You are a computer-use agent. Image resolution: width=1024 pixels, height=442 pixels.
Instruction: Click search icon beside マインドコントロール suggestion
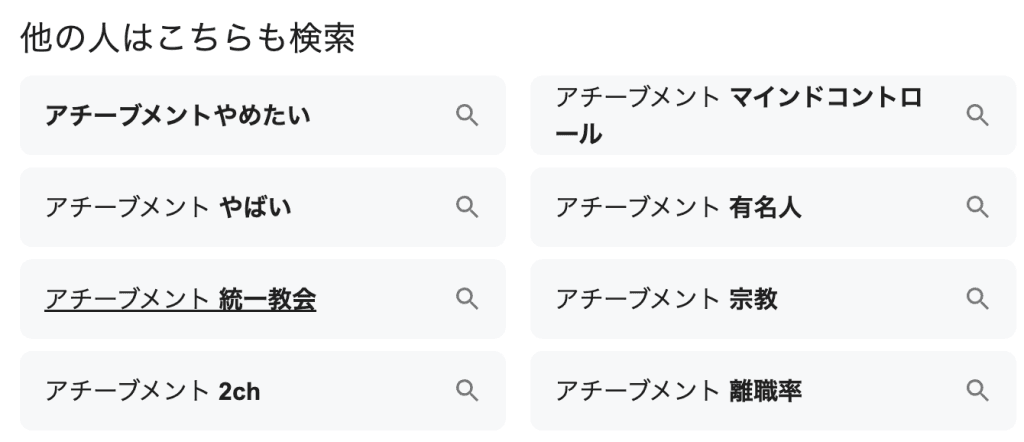(x=976, y=115)
